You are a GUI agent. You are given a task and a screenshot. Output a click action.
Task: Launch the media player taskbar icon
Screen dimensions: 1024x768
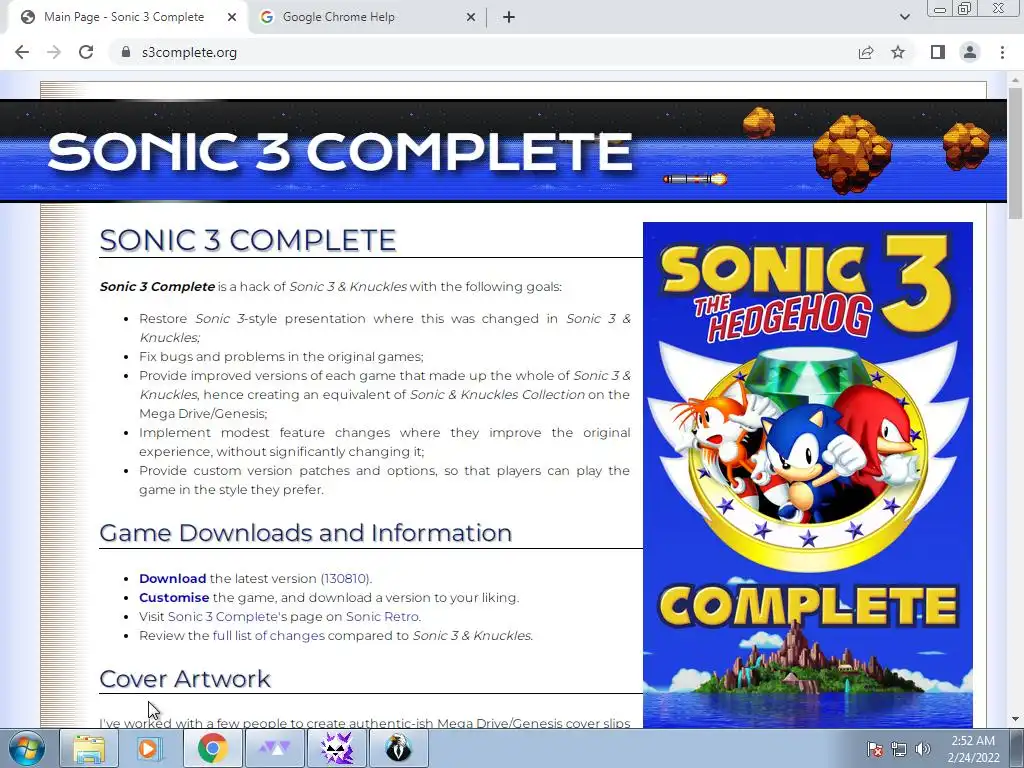click(149, 748)
